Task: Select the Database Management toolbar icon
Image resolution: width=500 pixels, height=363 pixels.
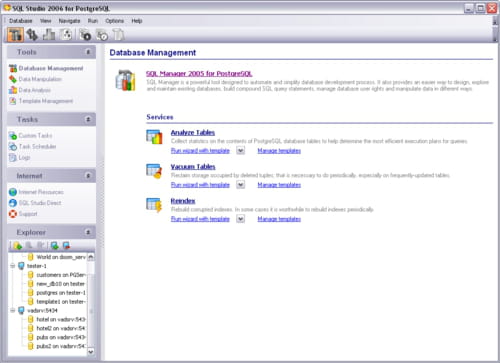Action: click(x=15, y=34)
